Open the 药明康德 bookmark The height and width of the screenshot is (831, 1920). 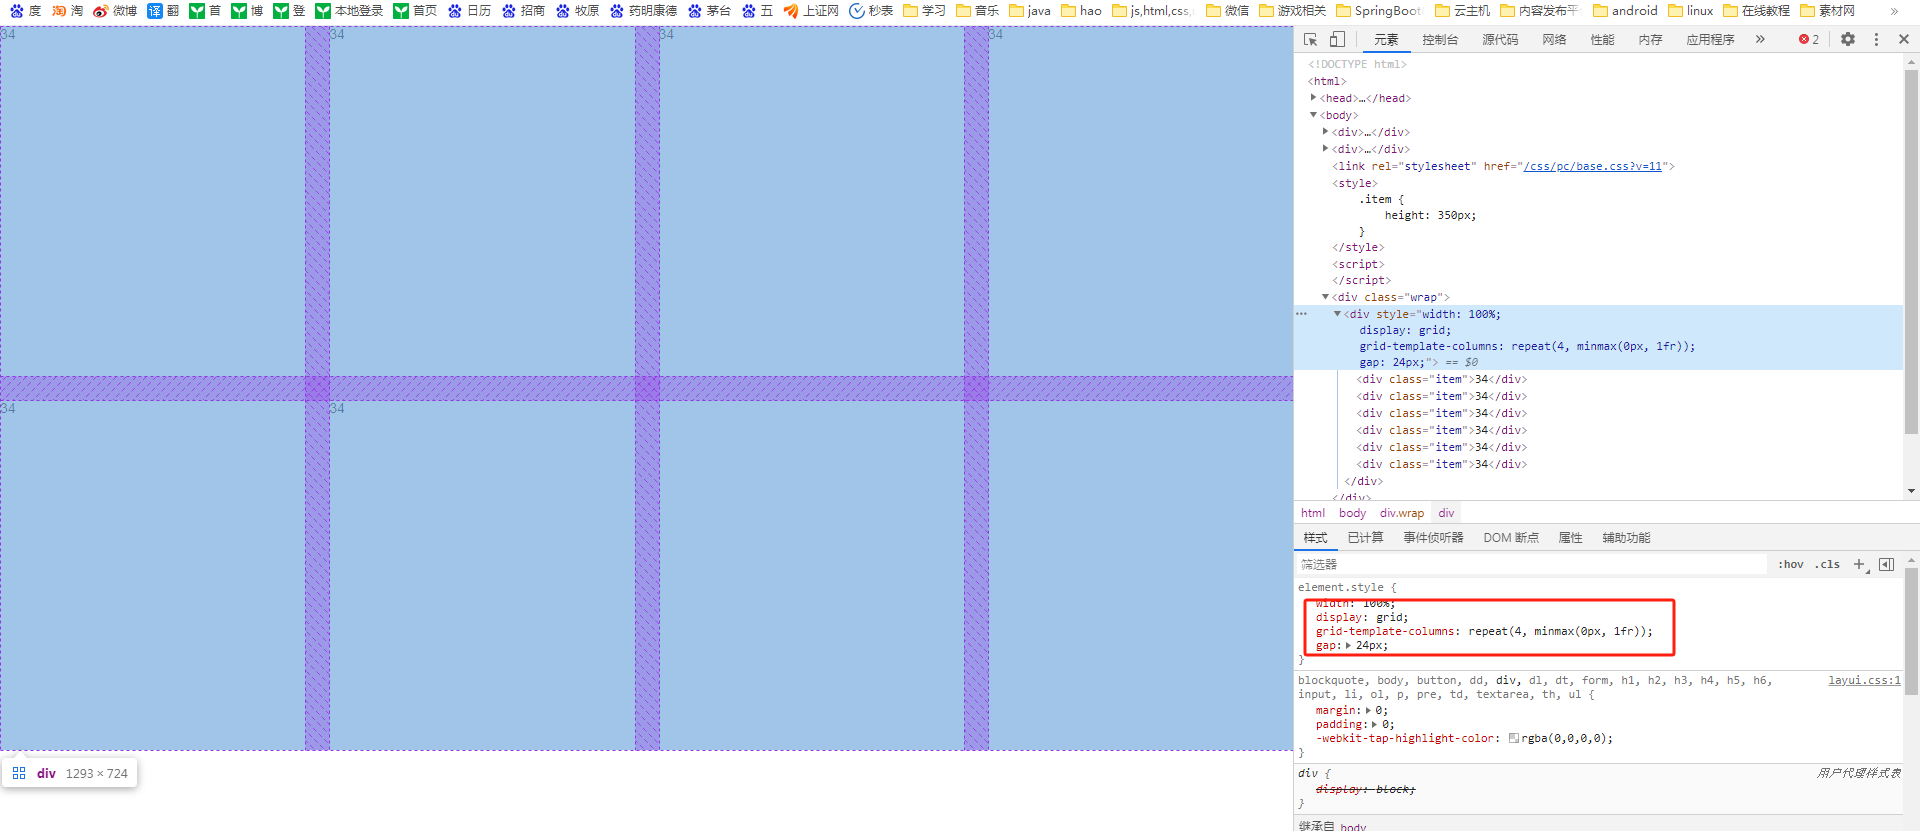pyautogui.click(x=643, y=11)
